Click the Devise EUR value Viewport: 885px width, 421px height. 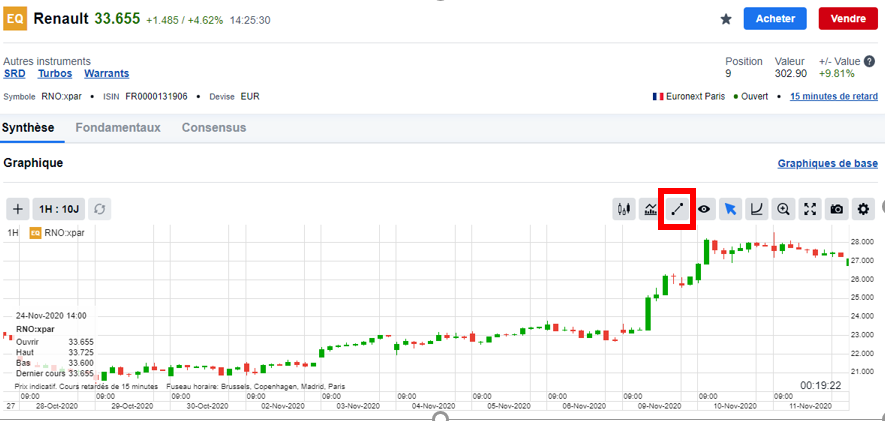pyautogui.click(x=250, y=97)
